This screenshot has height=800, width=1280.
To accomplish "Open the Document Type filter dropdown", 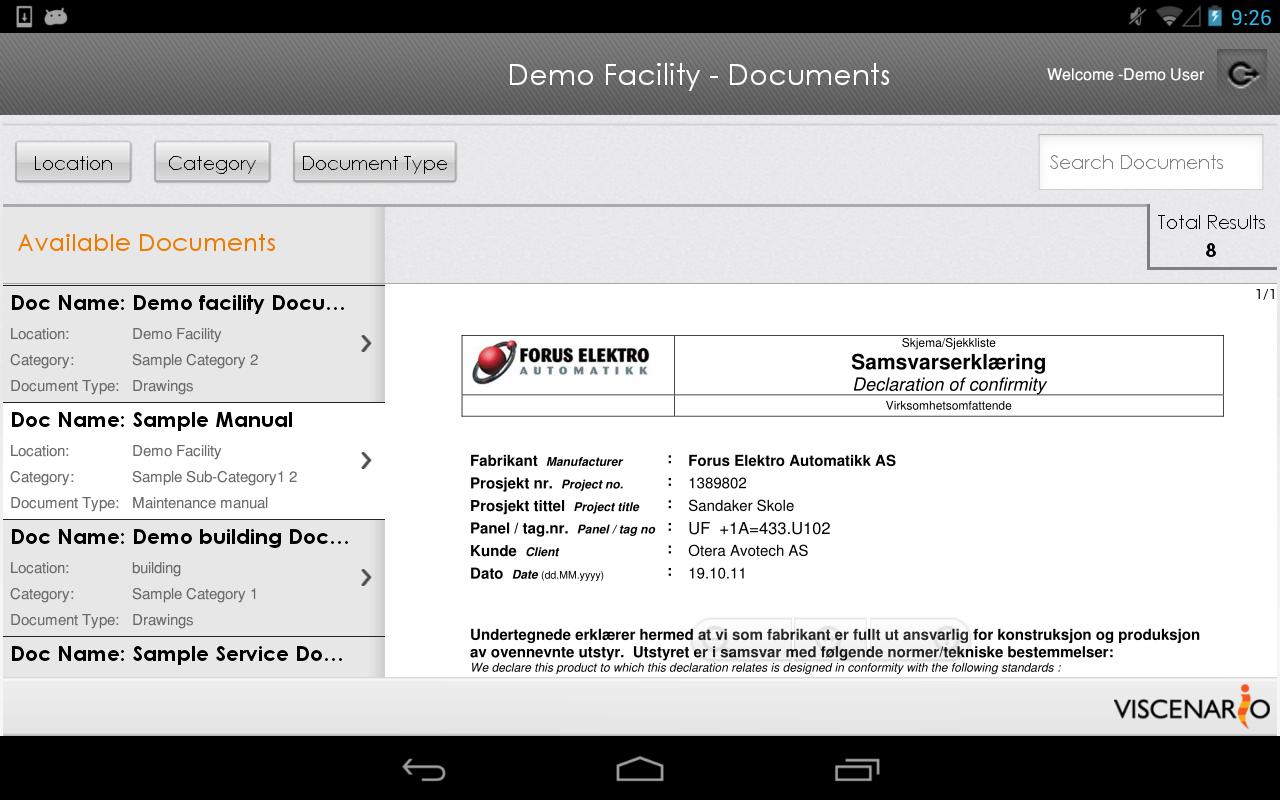I will 374,163.
